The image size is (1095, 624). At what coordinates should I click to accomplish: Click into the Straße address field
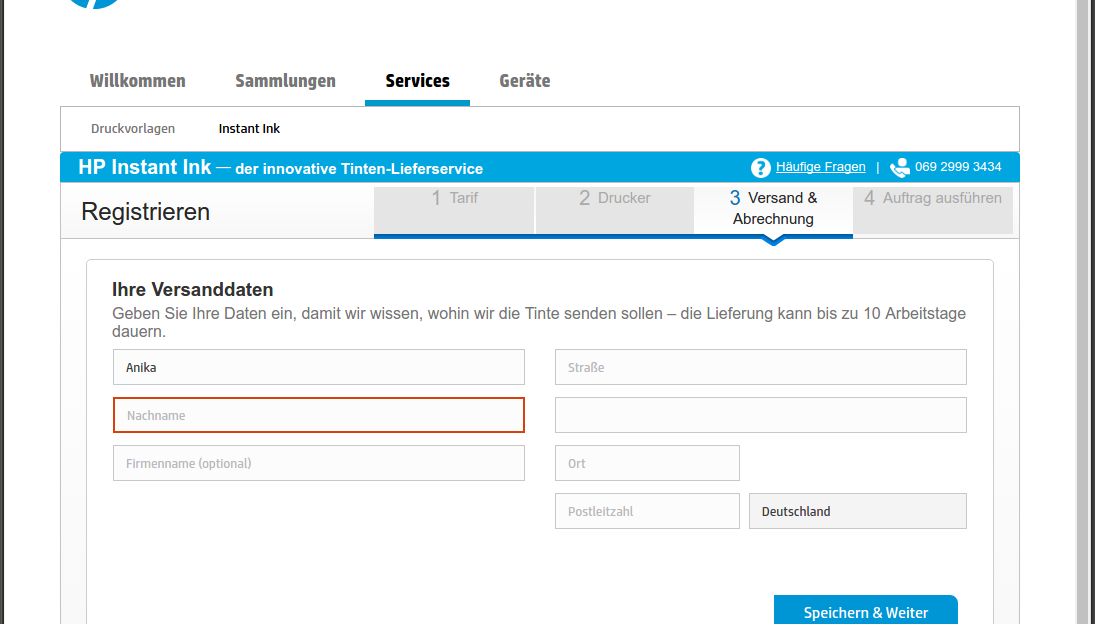(x=760, y=367)
